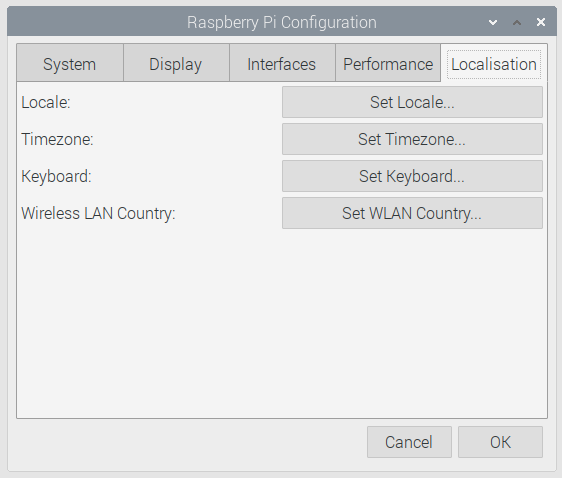Click the Raspberry Pi Configuration title bar

point(282,22)
